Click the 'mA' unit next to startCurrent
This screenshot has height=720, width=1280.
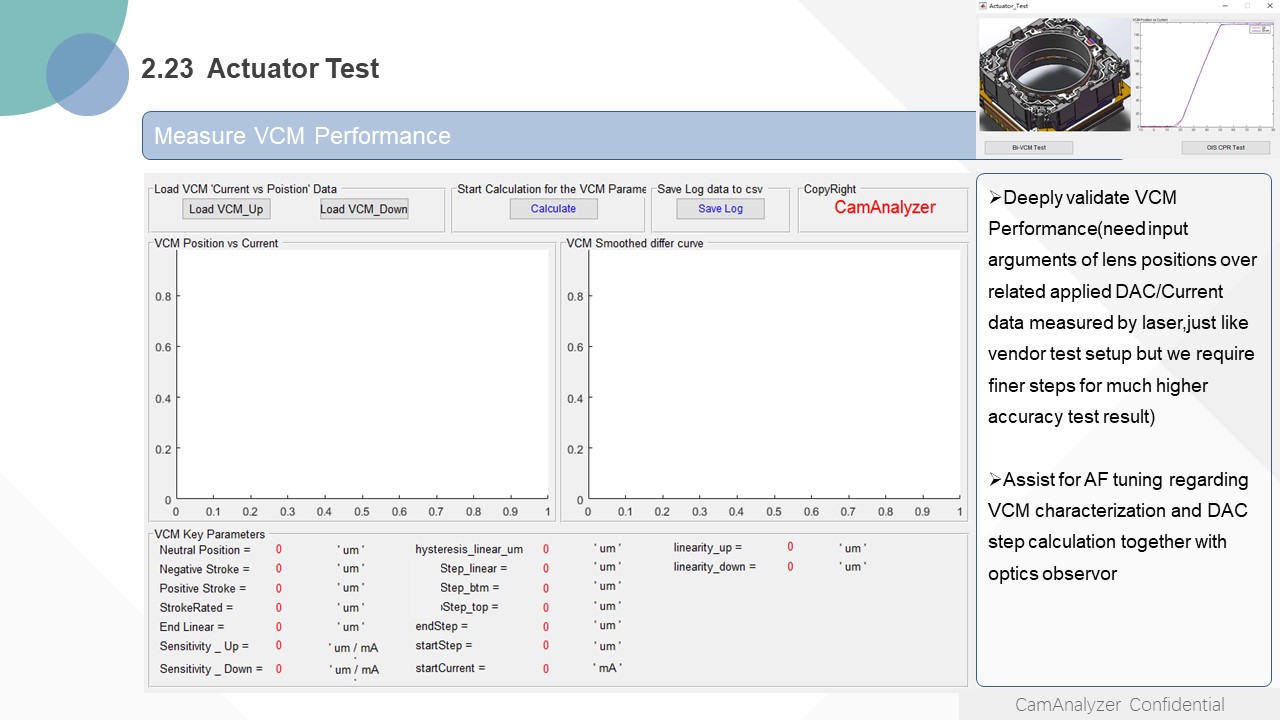point(607,667)
